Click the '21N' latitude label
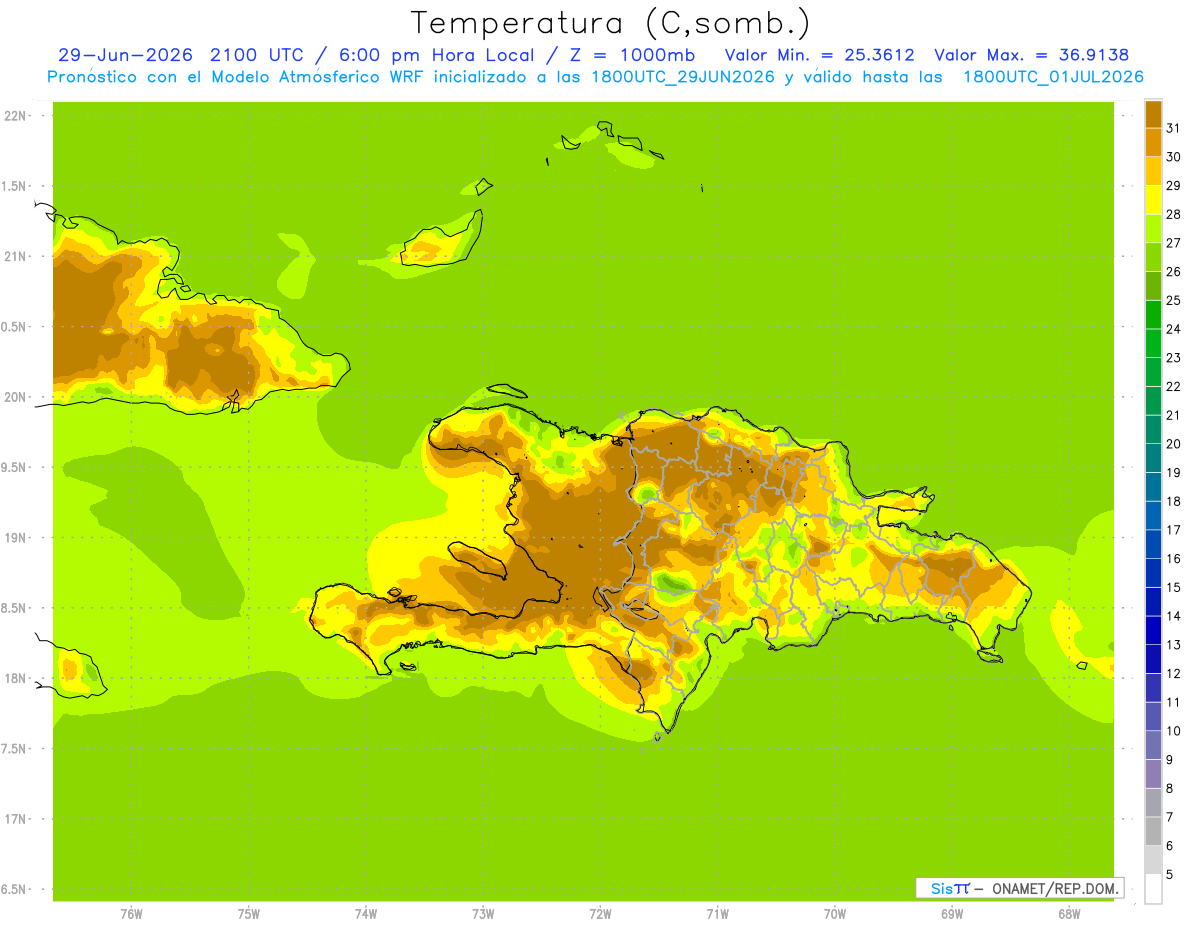Viewport: 1200px width, 927px height. coord(15,257)
